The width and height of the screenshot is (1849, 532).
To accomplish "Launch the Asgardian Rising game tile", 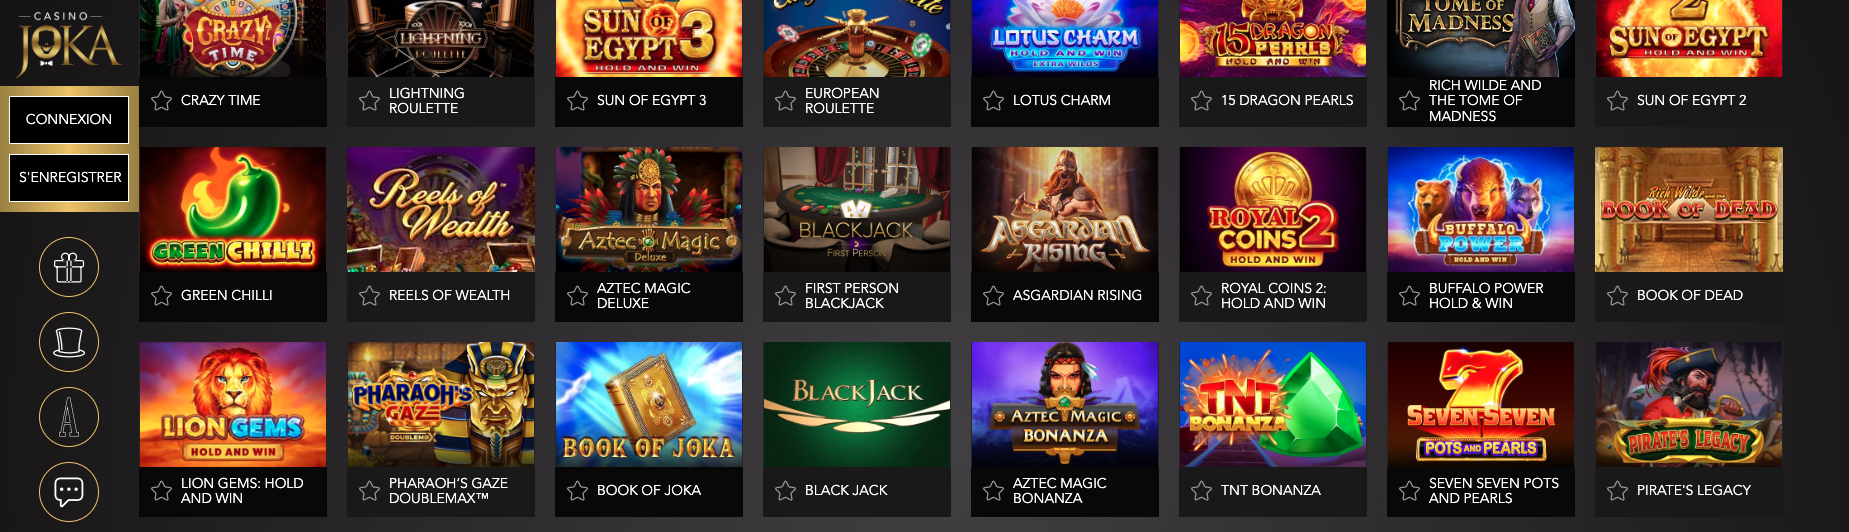I will tap(1065, 210).
